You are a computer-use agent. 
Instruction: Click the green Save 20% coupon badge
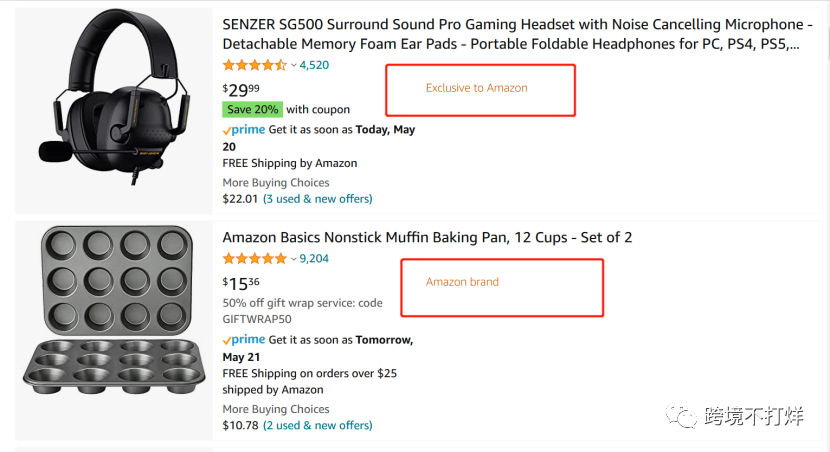pos(253,109)
